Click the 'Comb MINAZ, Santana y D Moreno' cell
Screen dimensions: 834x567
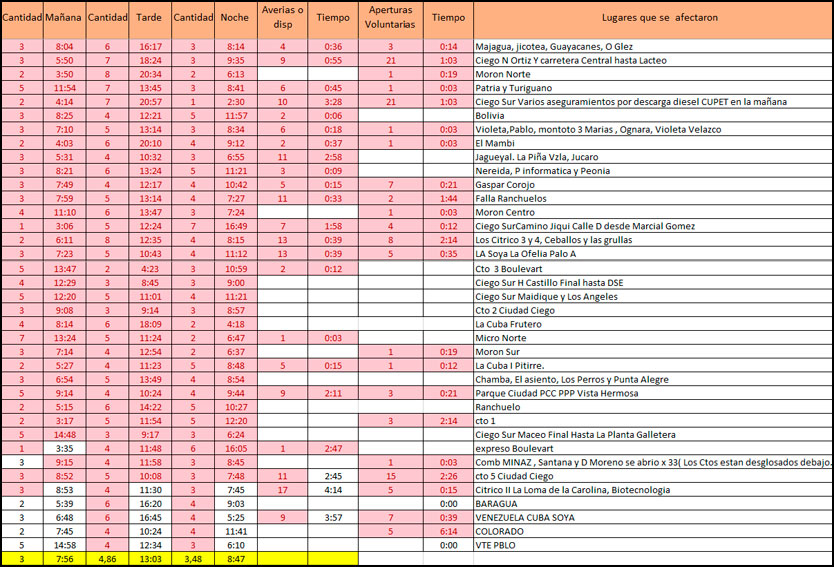pos(653,462)
